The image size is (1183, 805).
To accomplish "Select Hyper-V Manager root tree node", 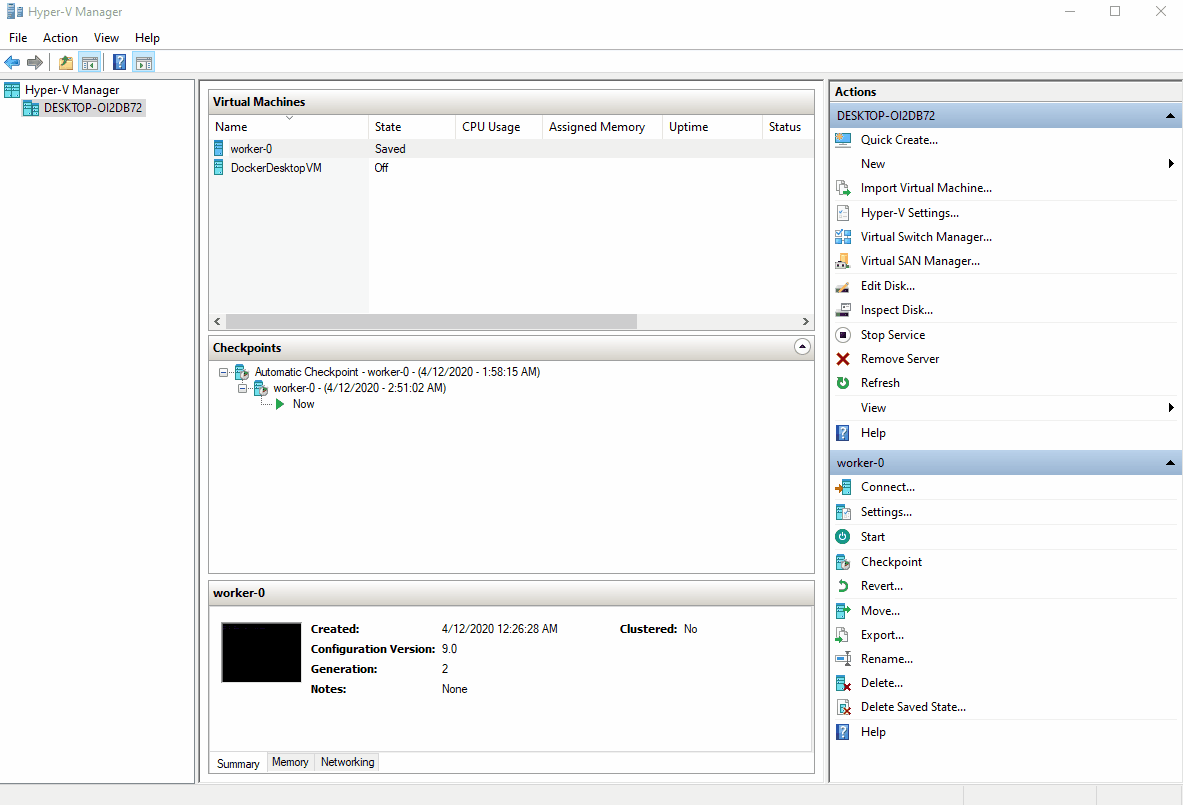I will [x=62, y=90].
